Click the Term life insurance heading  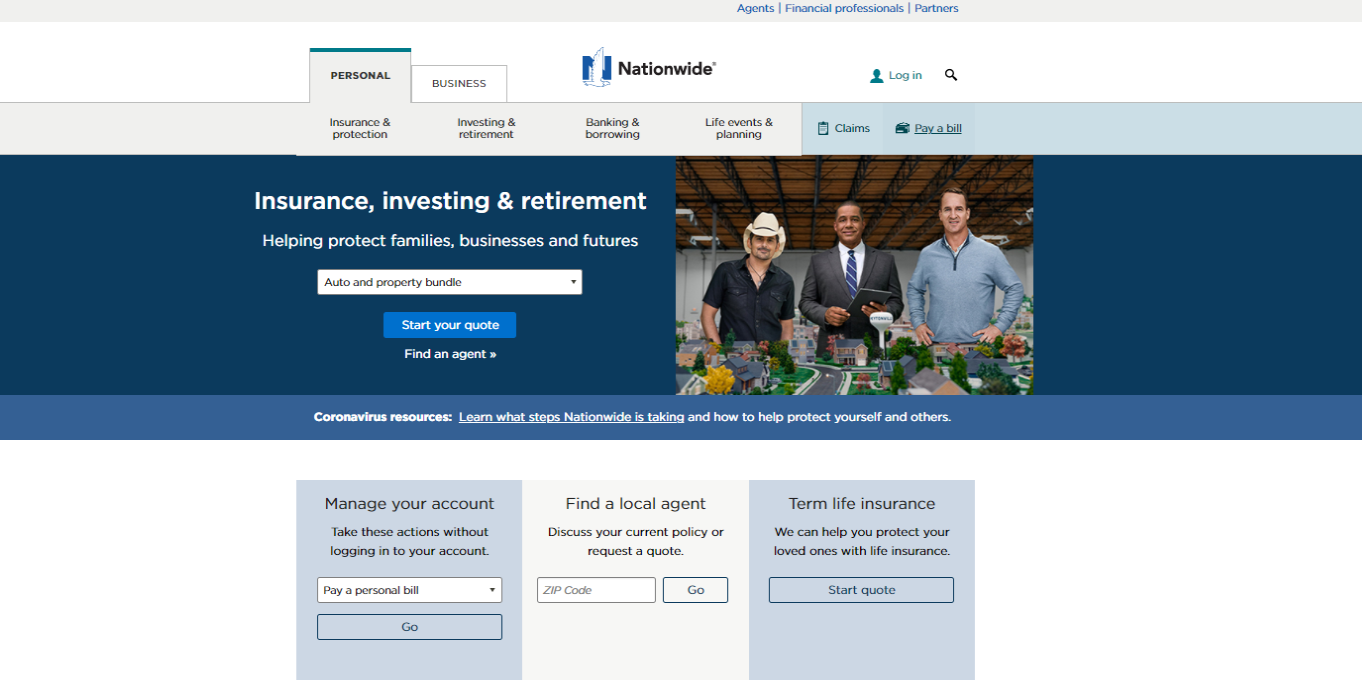pos(862,504)
